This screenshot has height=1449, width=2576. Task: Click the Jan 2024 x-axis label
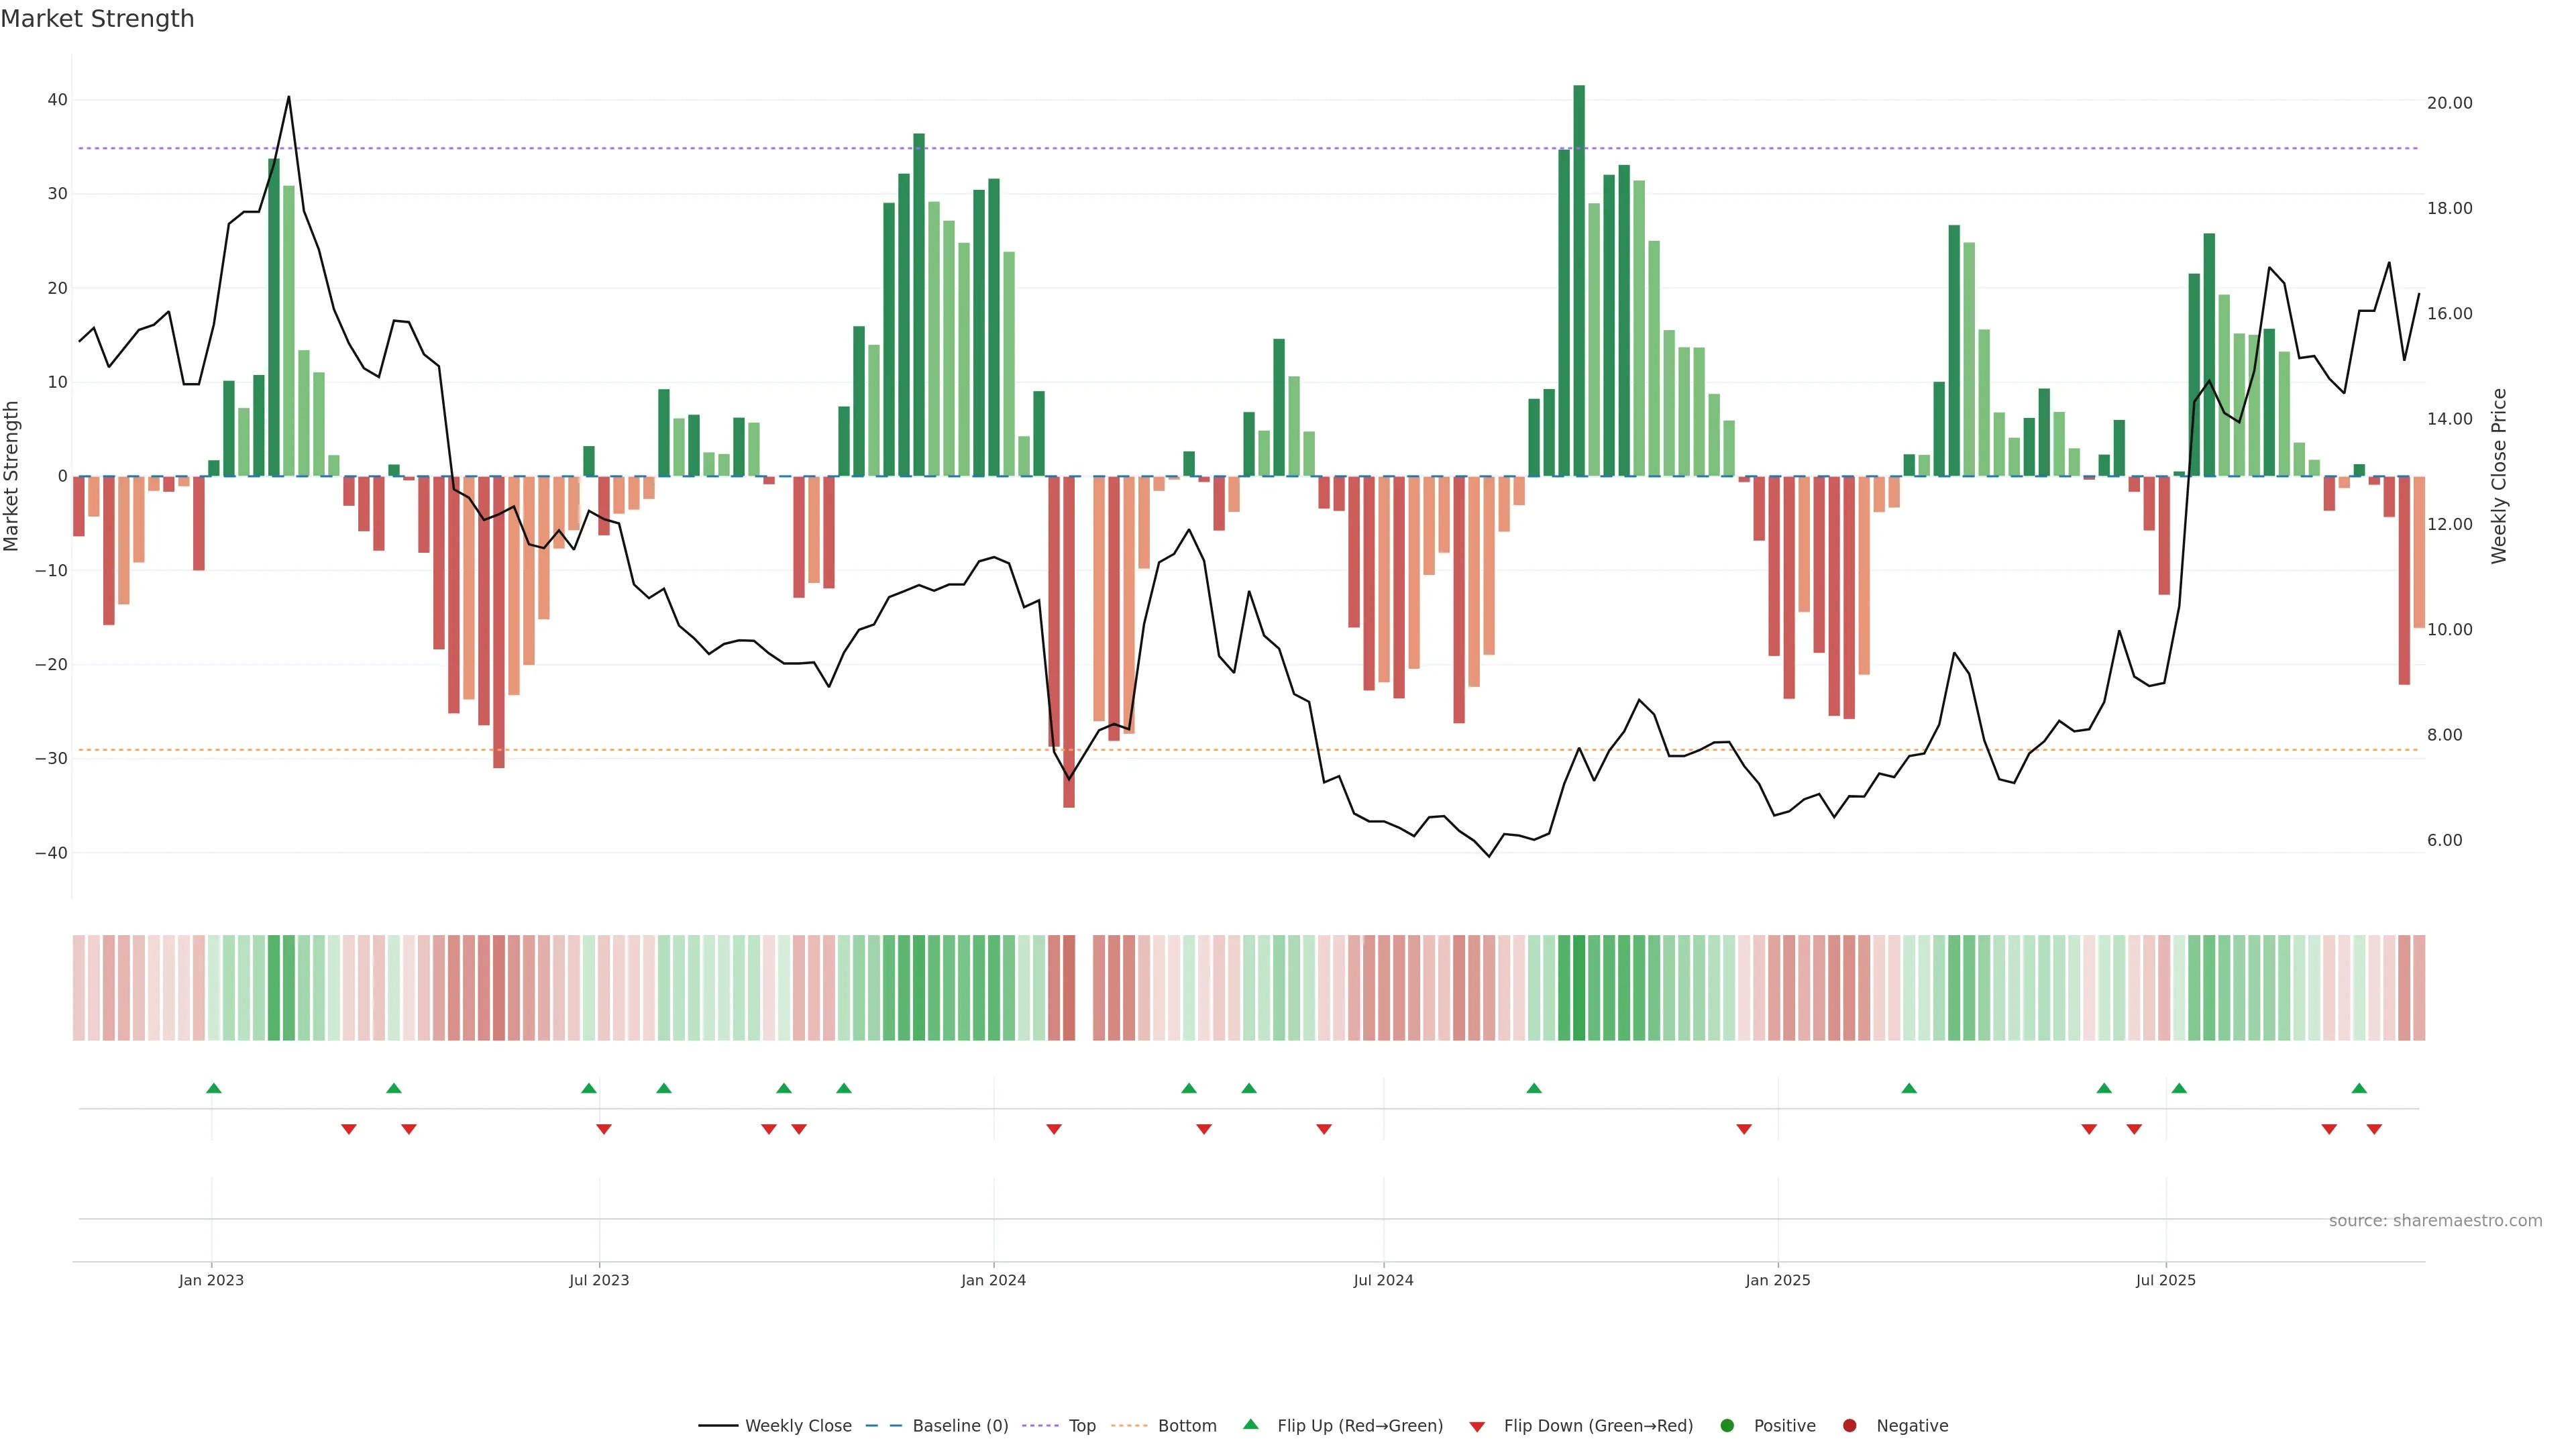tap(993, 1280)
